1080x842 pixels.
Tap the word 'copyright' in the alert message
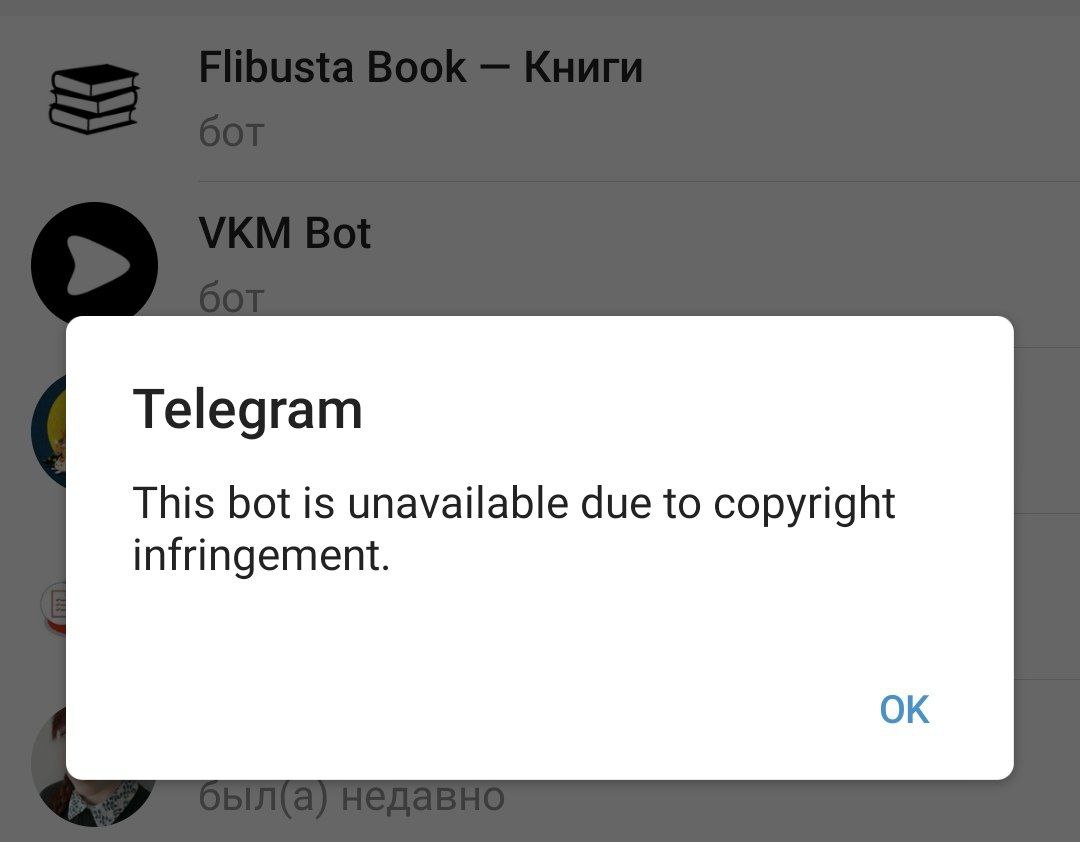coord(804,504)
